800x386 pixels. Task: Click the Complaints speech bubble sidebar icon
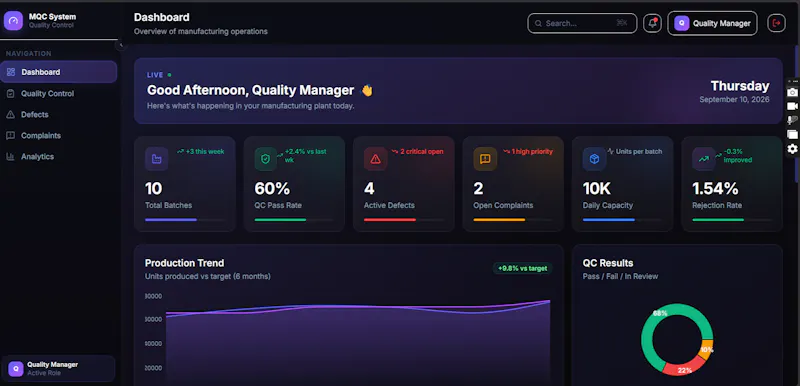[10, 136]
